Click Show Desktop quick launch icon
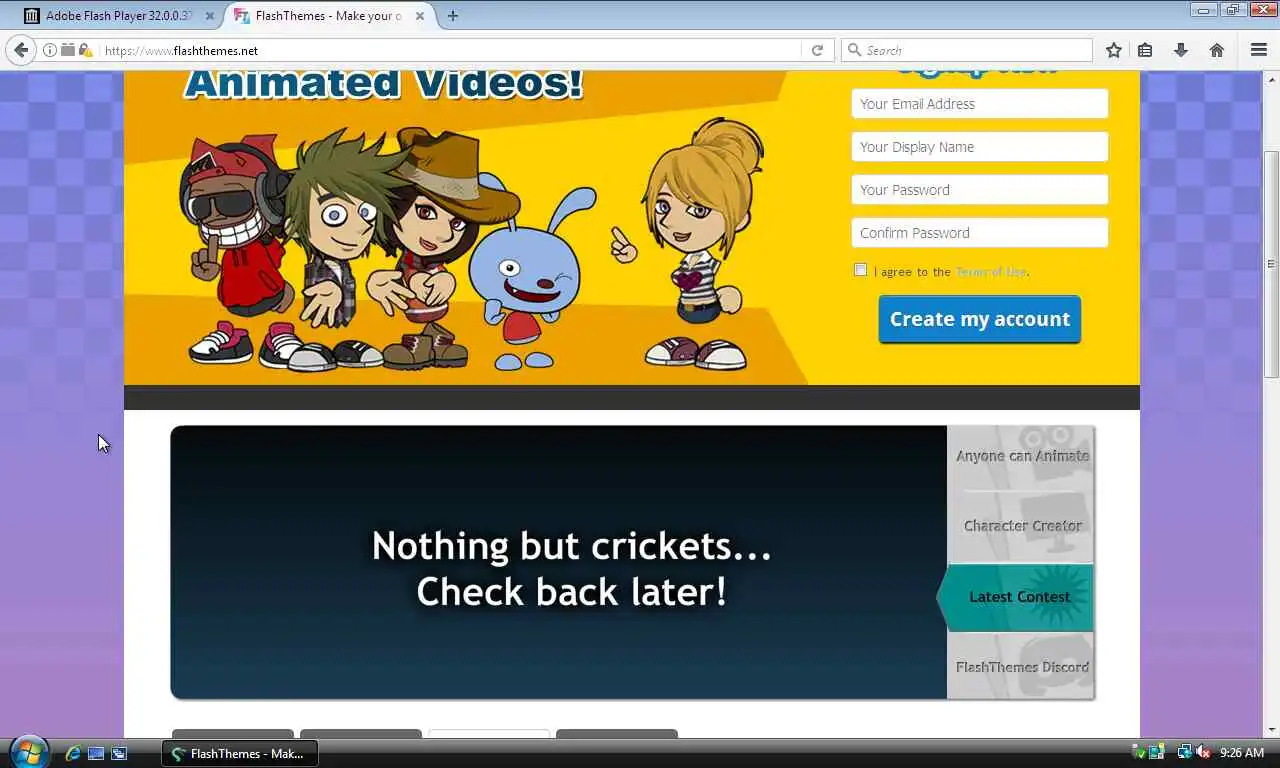 point(96,753)
